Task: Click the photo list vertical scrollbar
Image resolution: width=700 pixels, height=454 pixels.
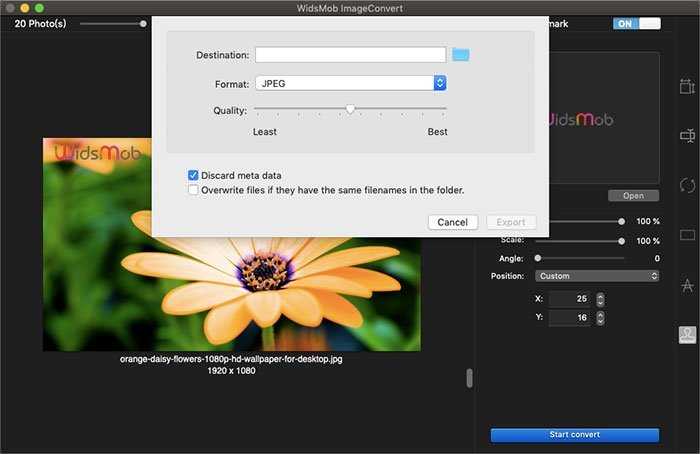Action: (469, 378)
